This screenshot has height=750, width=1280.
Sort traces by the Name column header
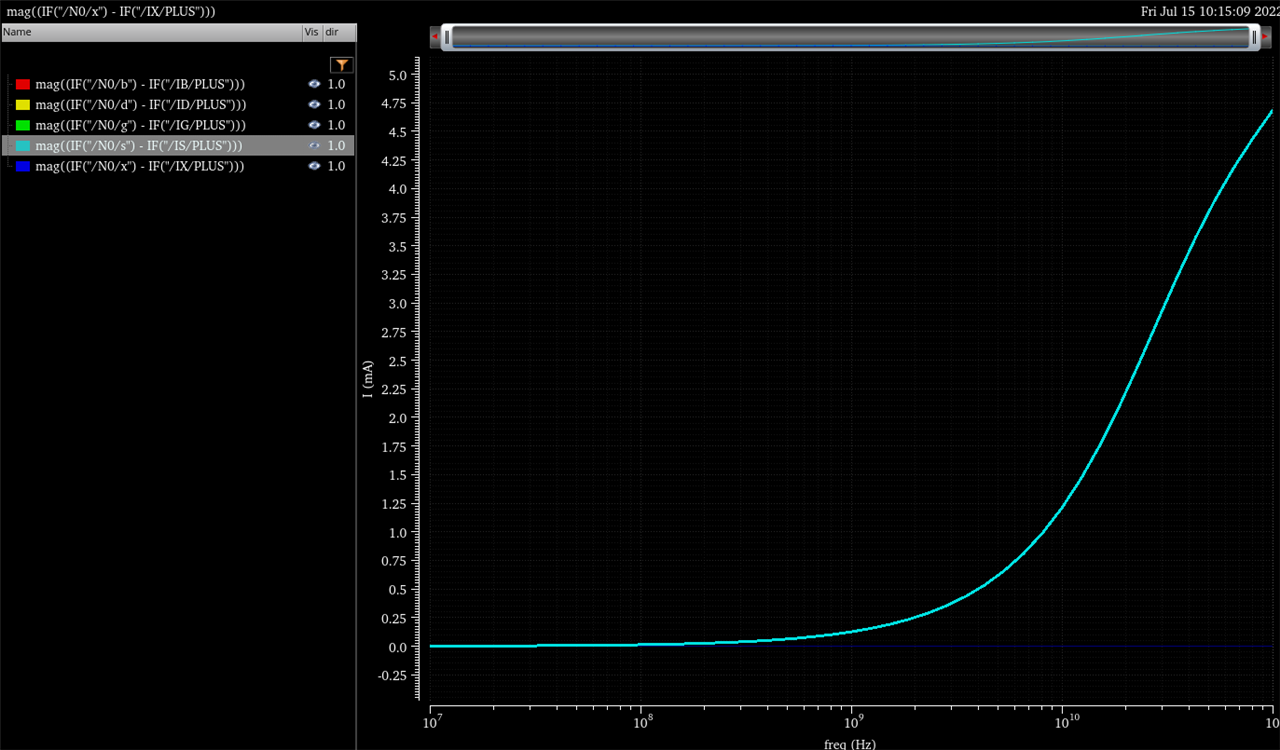click(151, 32)
